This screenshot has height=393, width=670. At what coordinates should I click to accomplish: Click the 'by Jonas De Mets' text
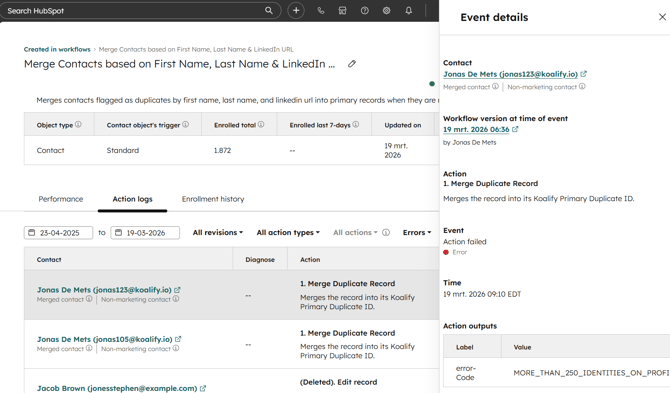[470, 143]
